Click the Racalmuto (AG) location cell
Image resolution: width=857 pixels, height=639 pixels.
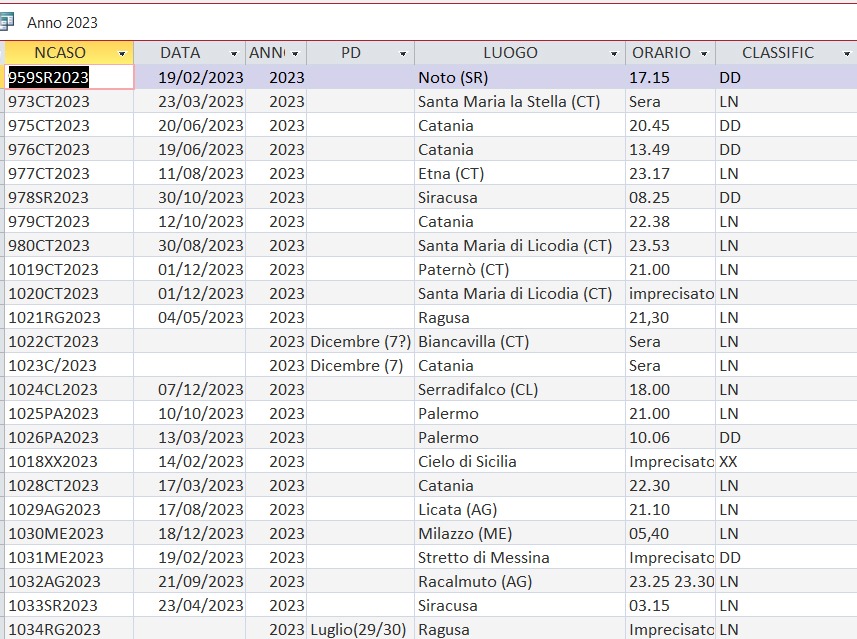click(x=520, y=582)
